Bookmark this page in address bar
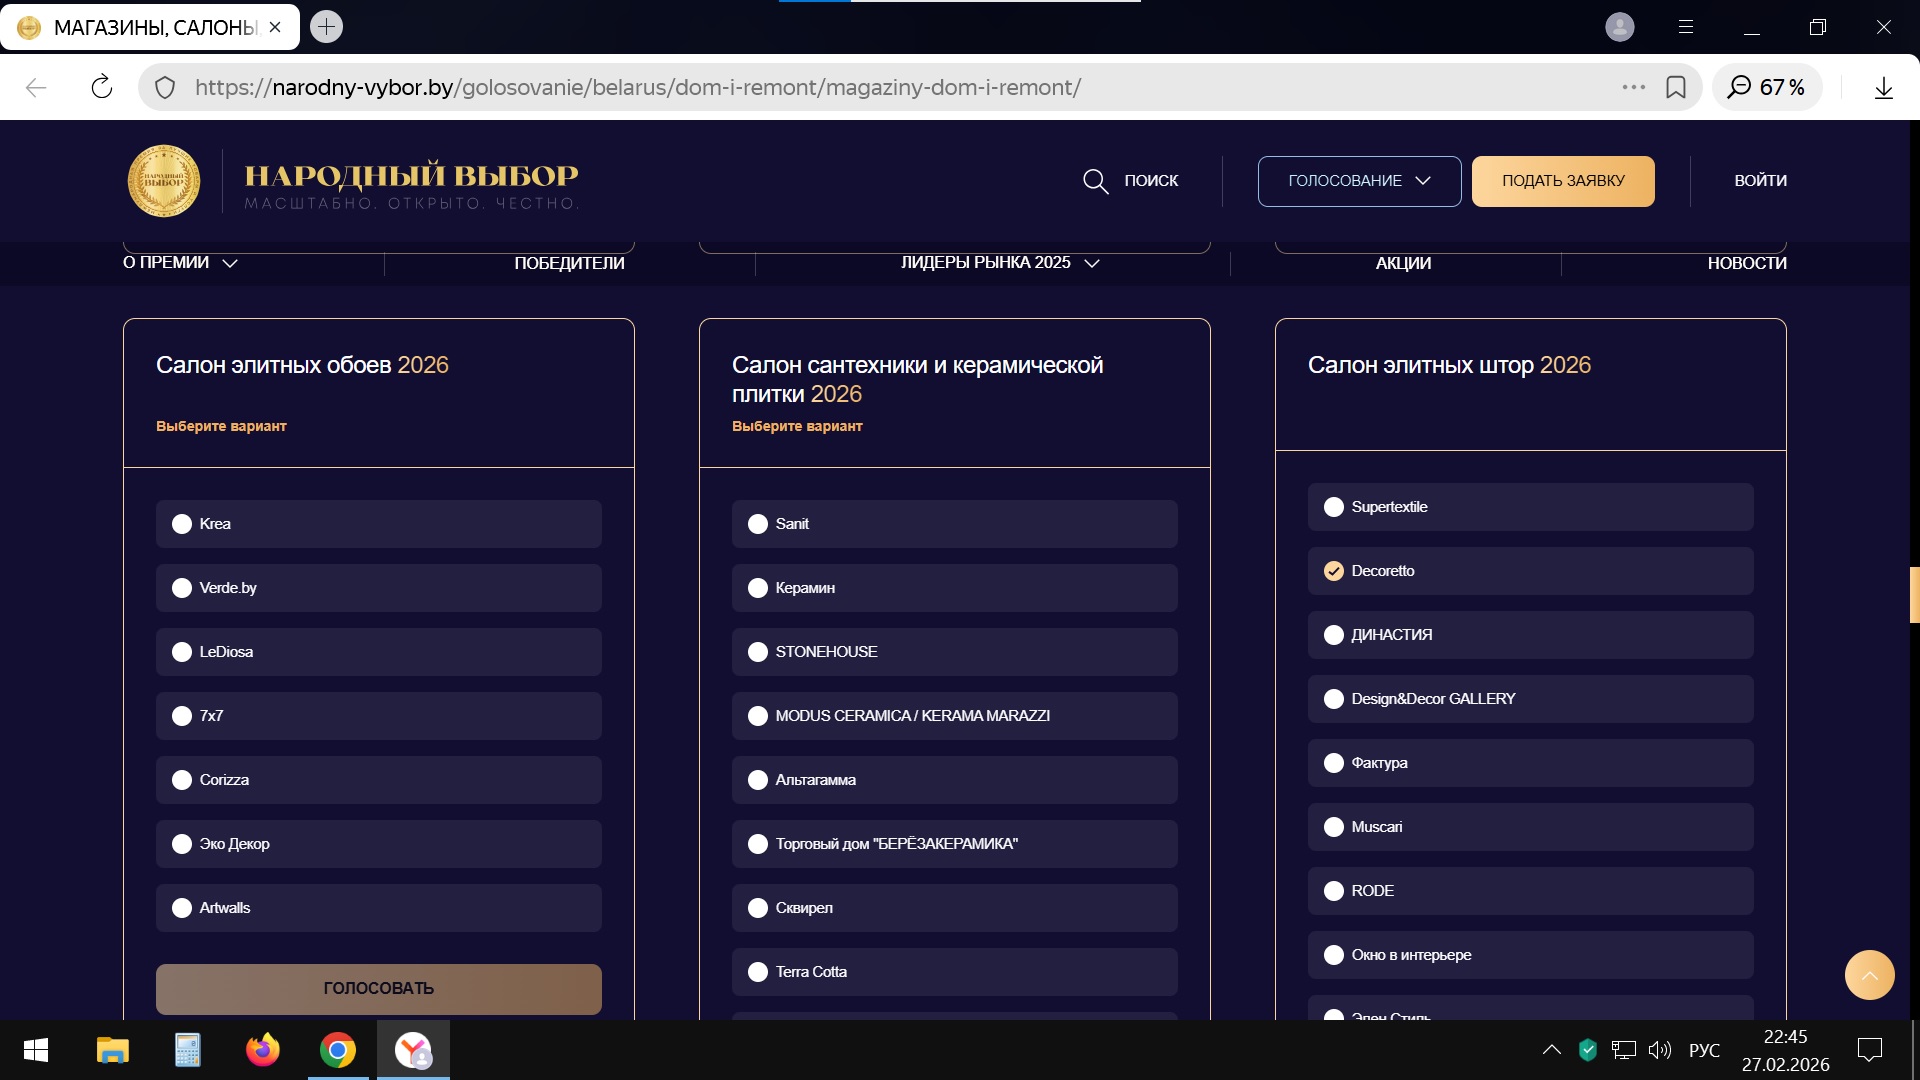Screen dimensions: 1920x1080 1676,87
